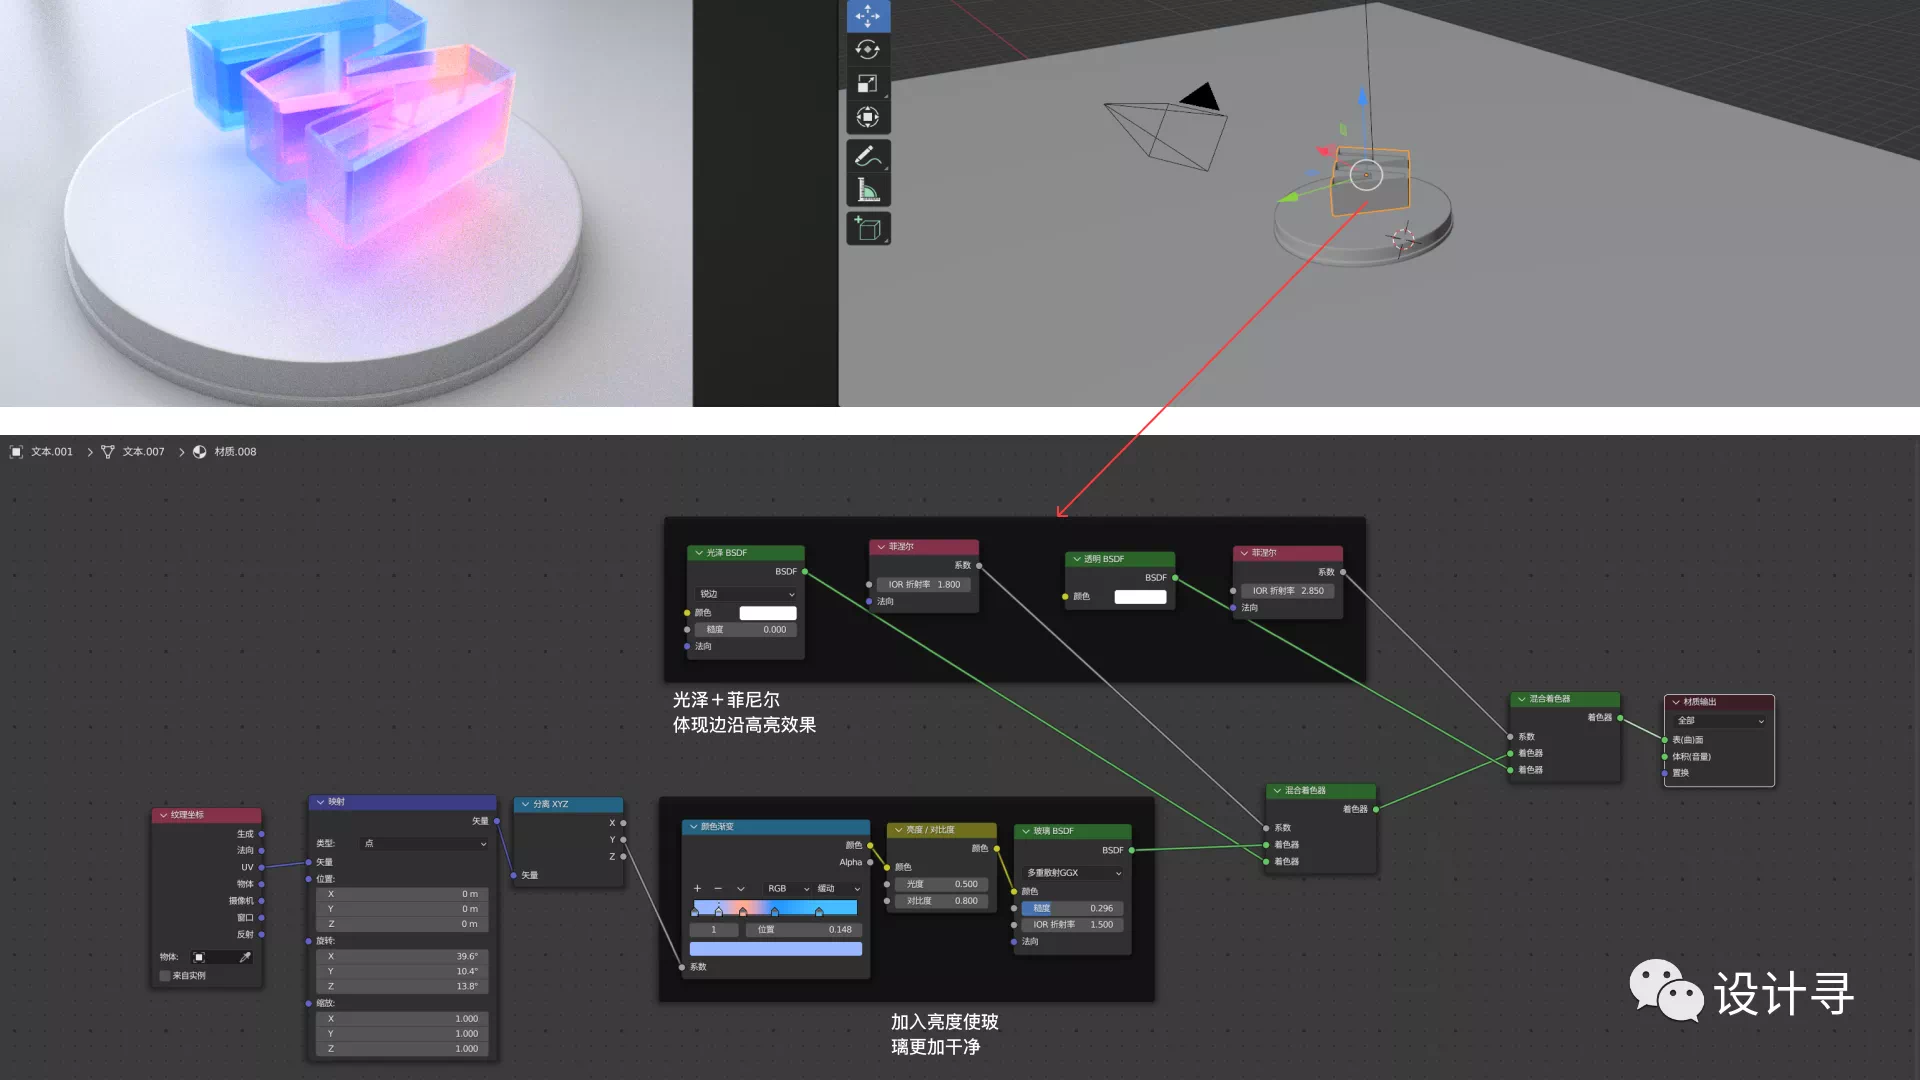Select the Rotate tool in viewport toolbar
The width and height of the screenshot is (1920, 1080).
[x=867, y=50]
